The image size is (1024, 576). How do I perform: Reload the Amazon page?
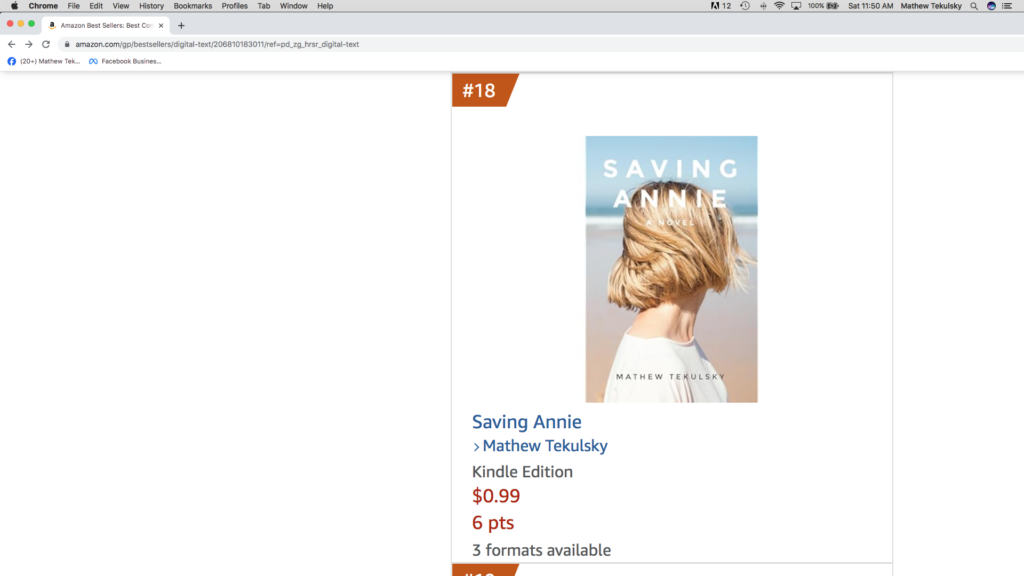46,44
